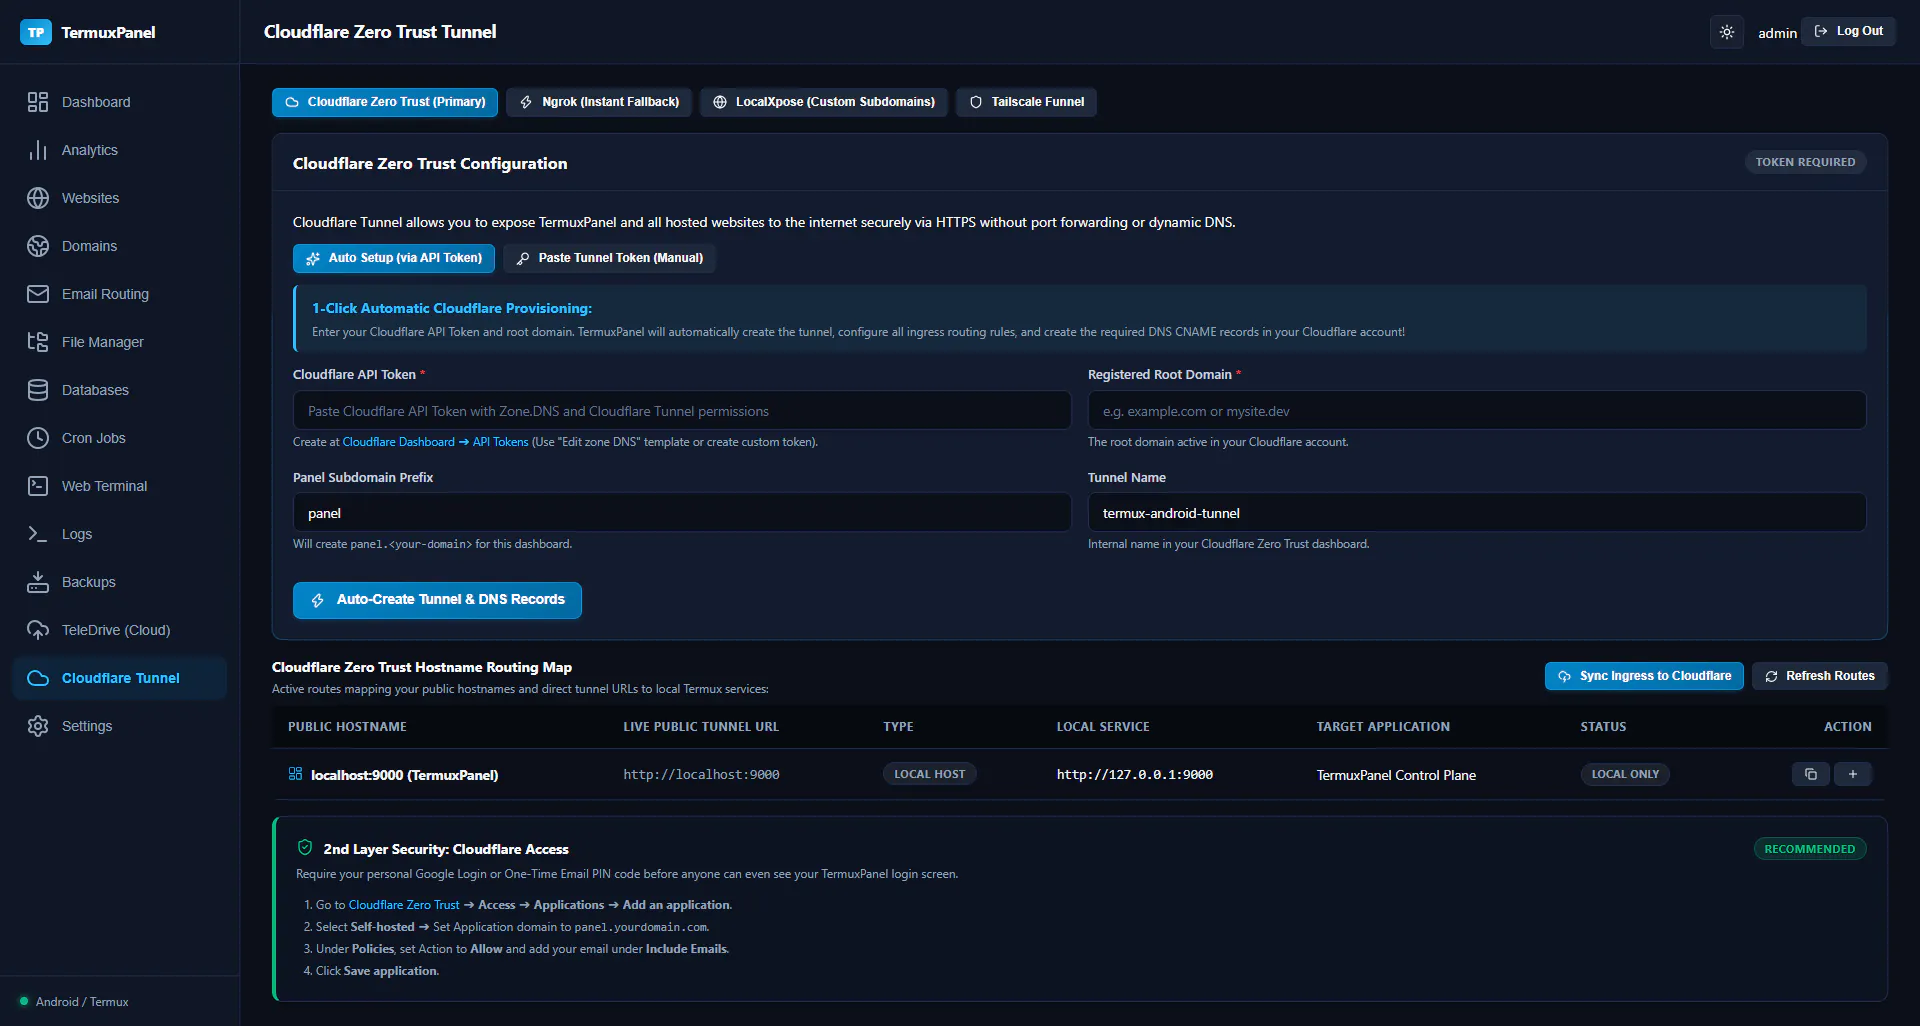
Task: Click the Log Out button
Action: click(1848, 31)
